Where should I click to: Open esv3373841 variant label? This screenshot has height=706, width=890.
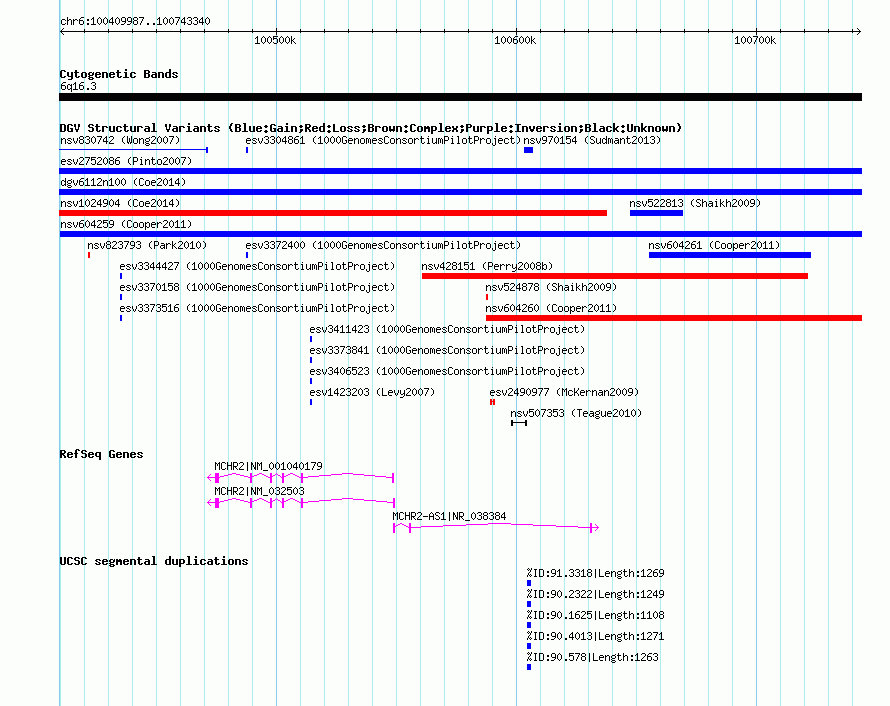[x=447, y=350]
